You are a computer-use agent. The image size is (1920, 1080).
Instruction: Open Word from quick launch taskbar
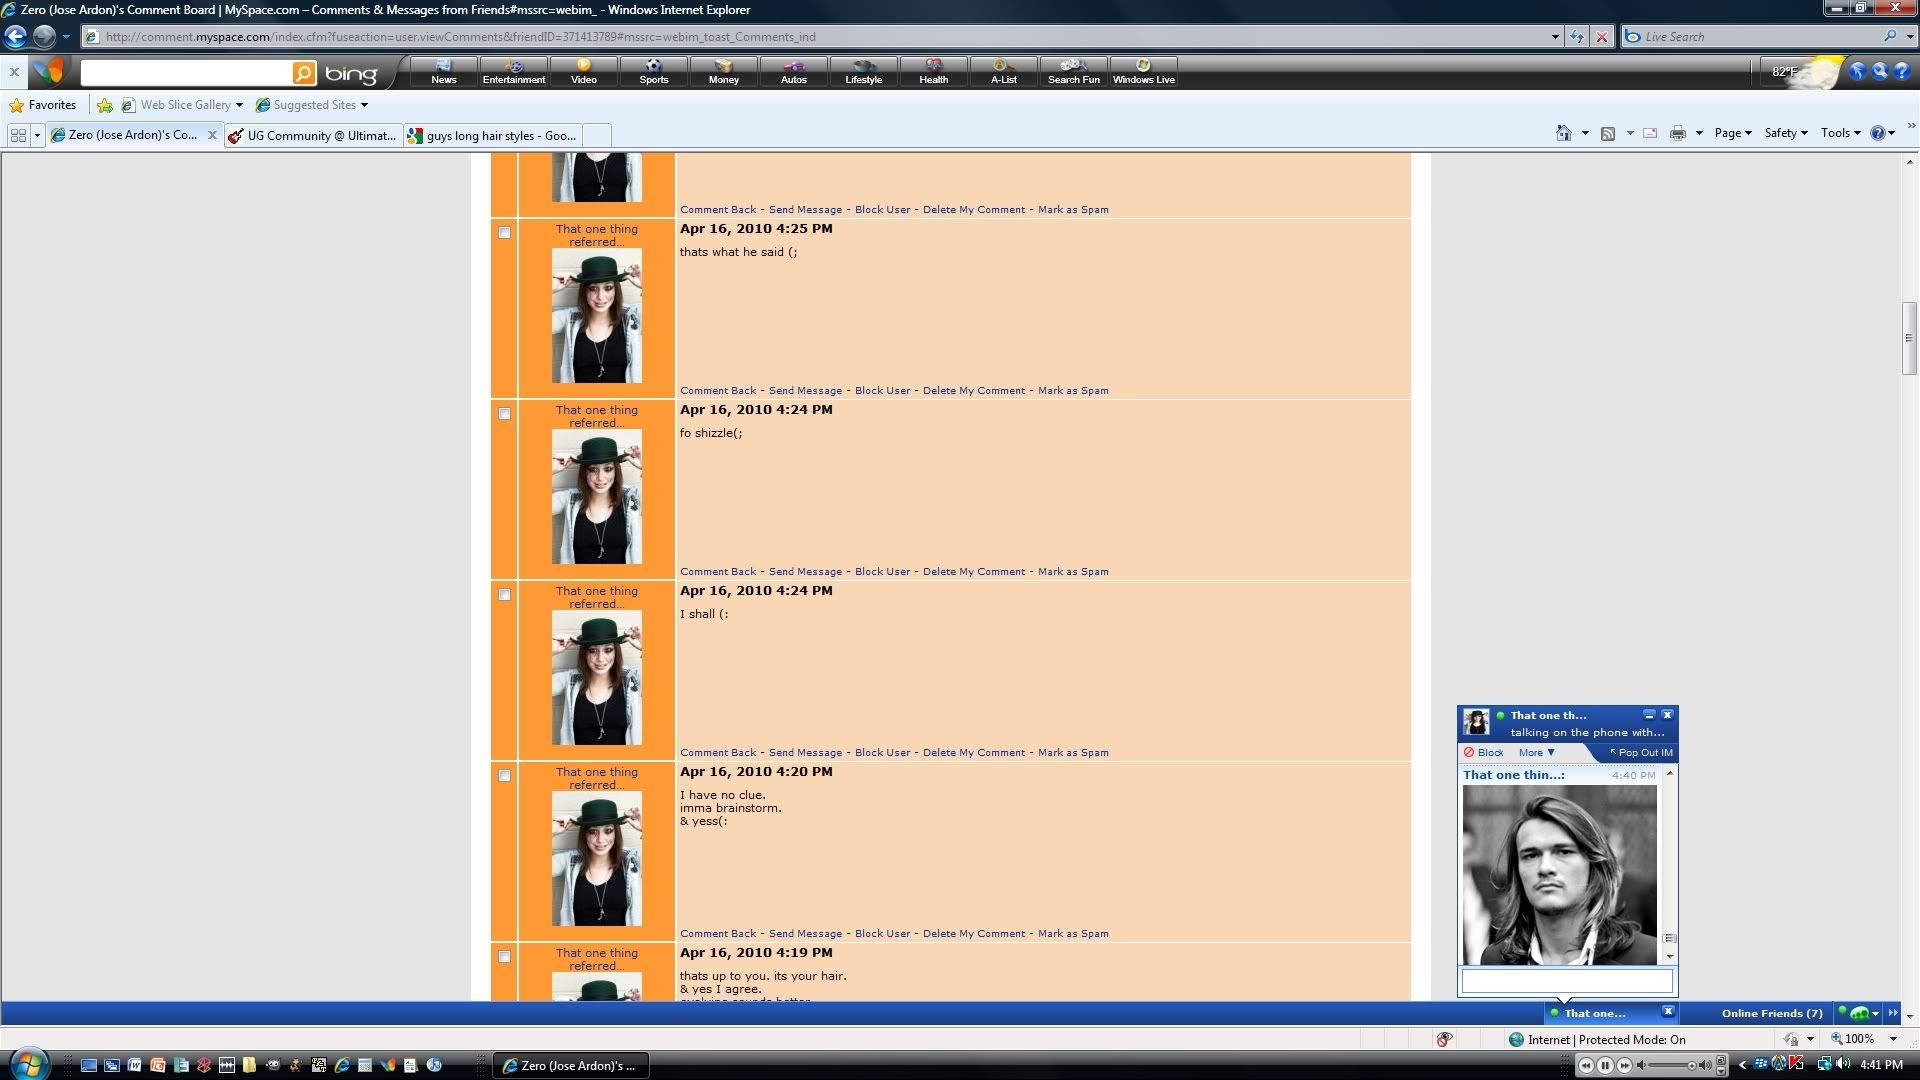click(134, 1066)
